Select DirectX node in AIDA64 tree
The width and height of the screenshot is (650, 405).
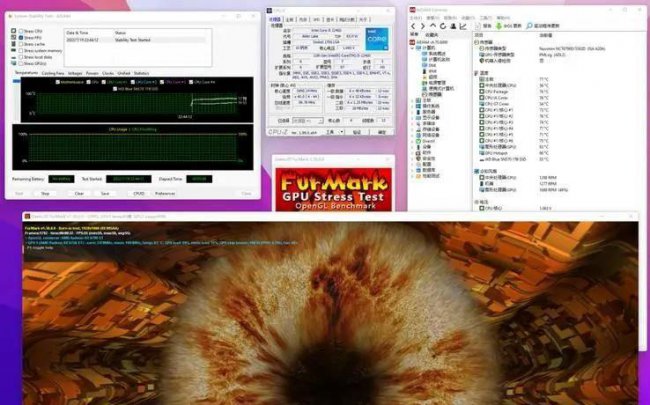coord(425,141)
